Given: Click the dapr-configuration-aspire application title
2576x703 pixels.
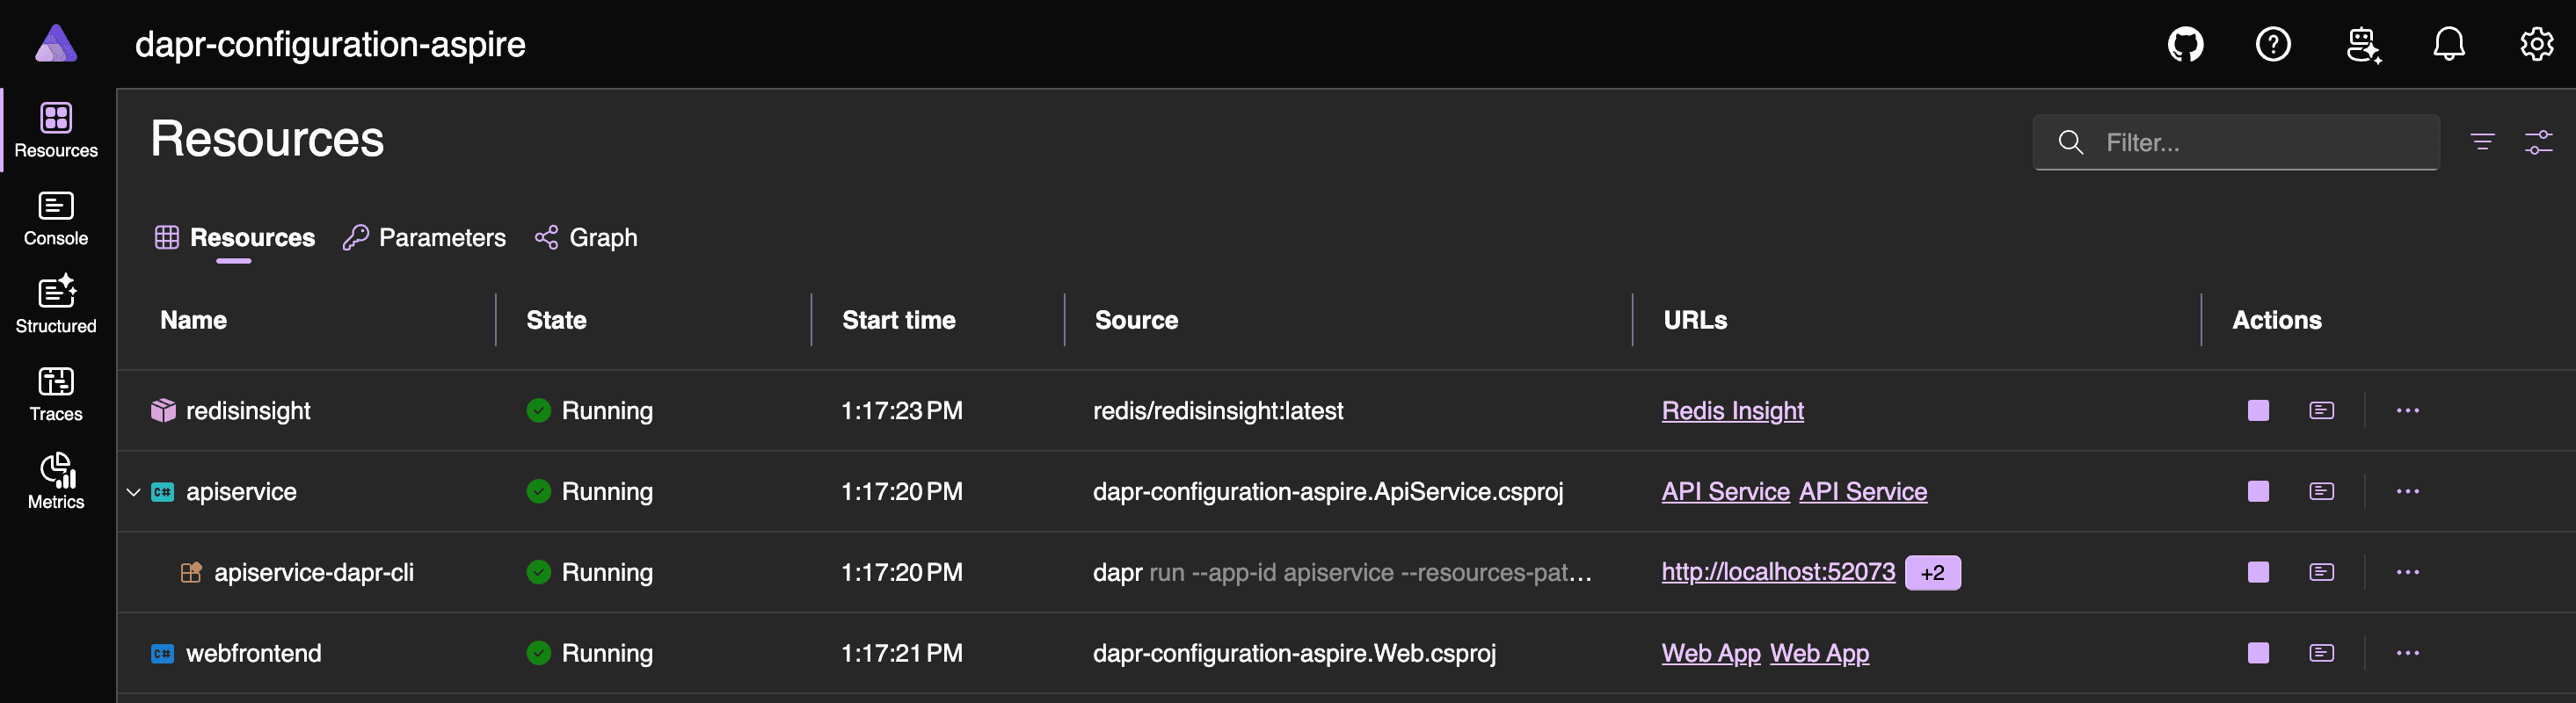Looking at the screenshot, I should 330,44.
